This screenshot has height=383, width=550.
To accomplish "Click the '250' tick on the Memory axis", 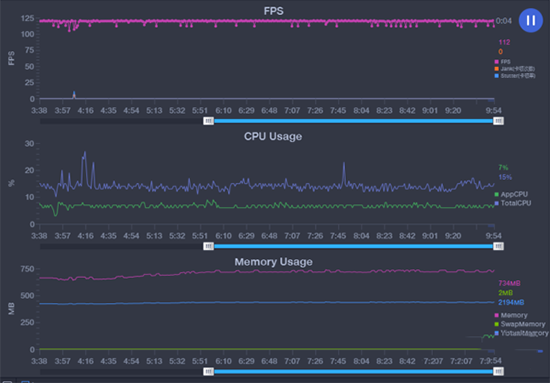I will [27, 322].
